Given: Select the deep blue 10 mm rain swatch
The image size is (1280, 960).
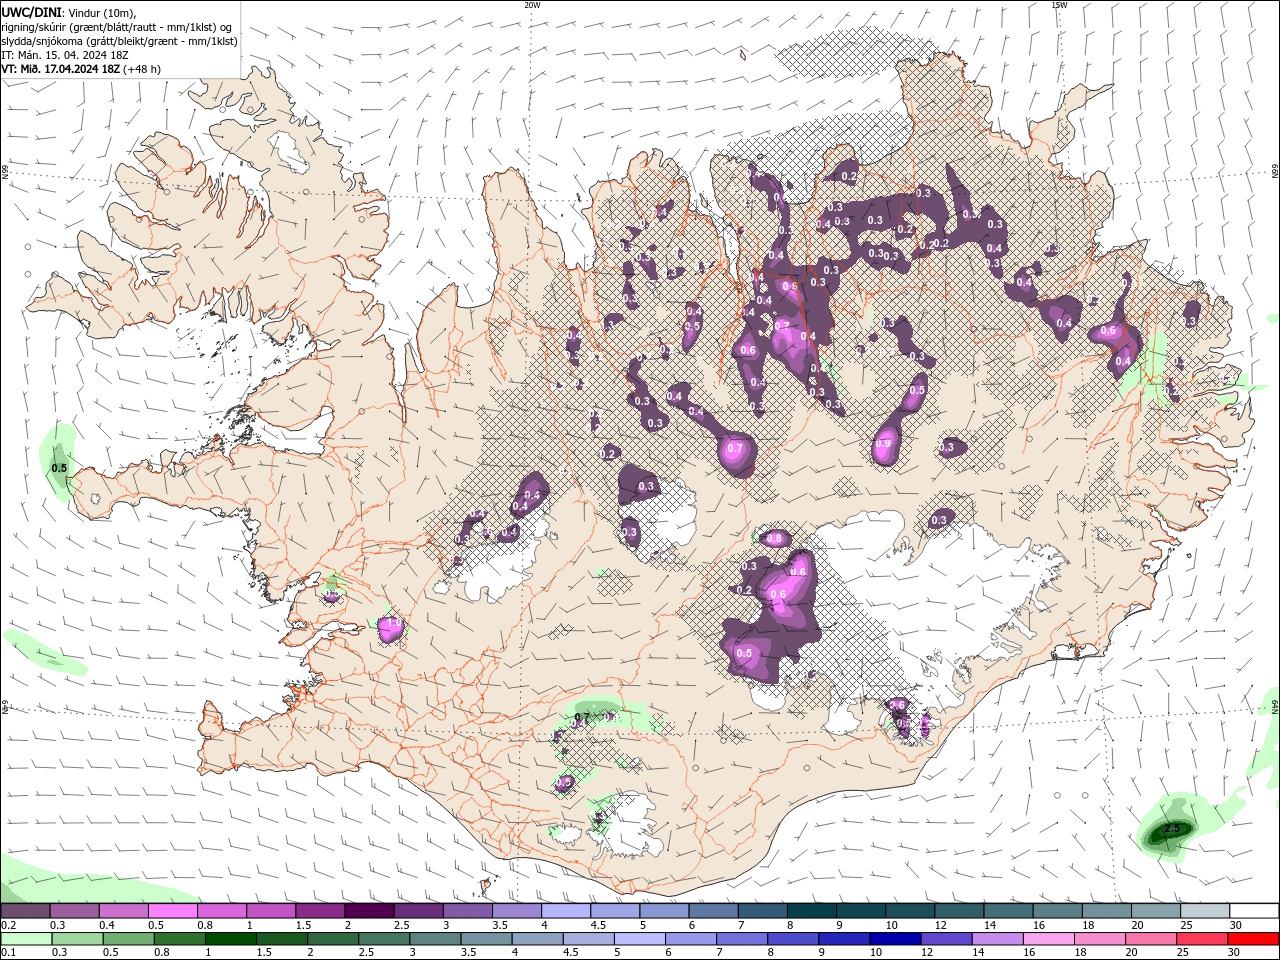Looking at the screenshot, I should 893,939.
